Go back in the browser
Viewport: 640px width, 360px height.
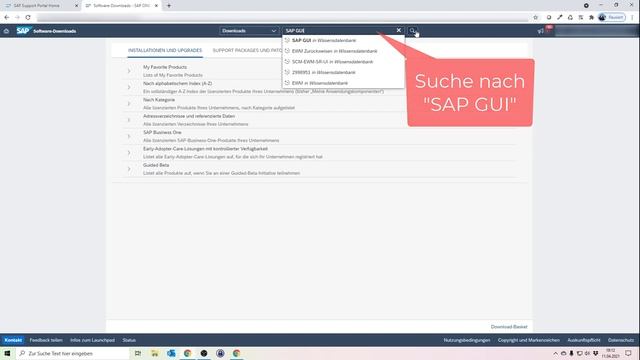coord(7,18)
